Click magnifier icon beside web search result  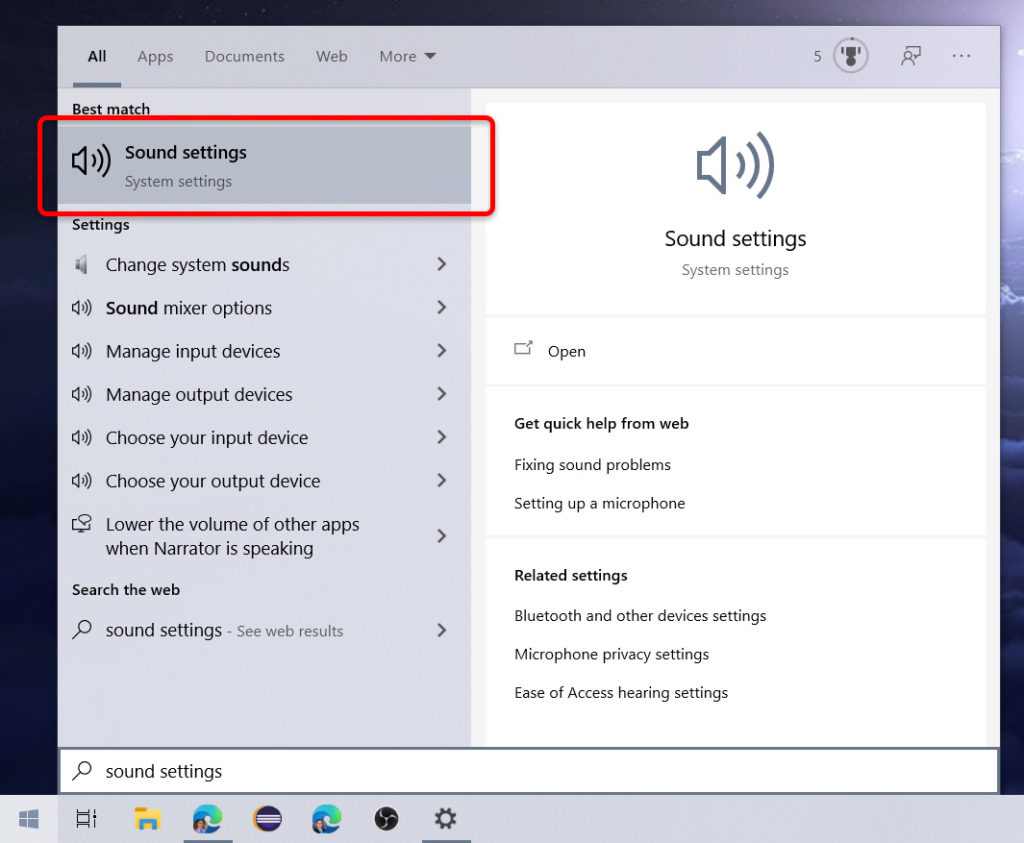pyautogui.click(x=82, y=629)
